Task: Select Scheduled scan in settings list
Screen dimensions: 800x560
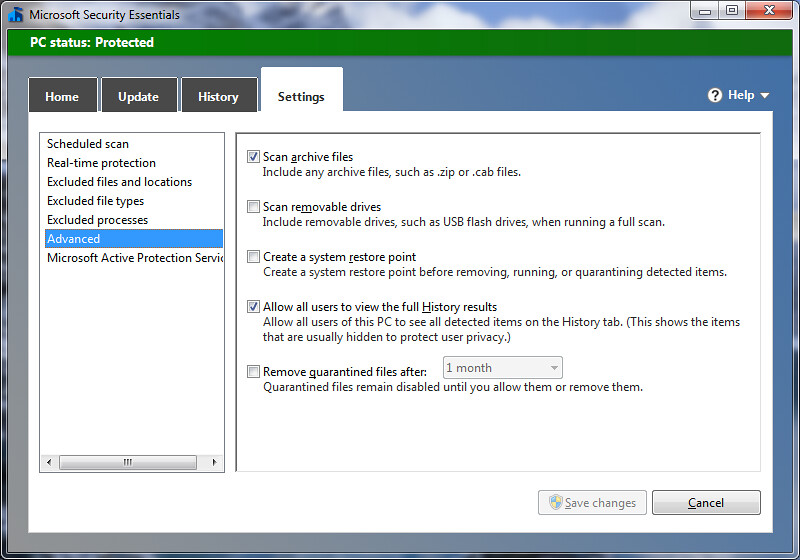Action: tap(134, 144)
